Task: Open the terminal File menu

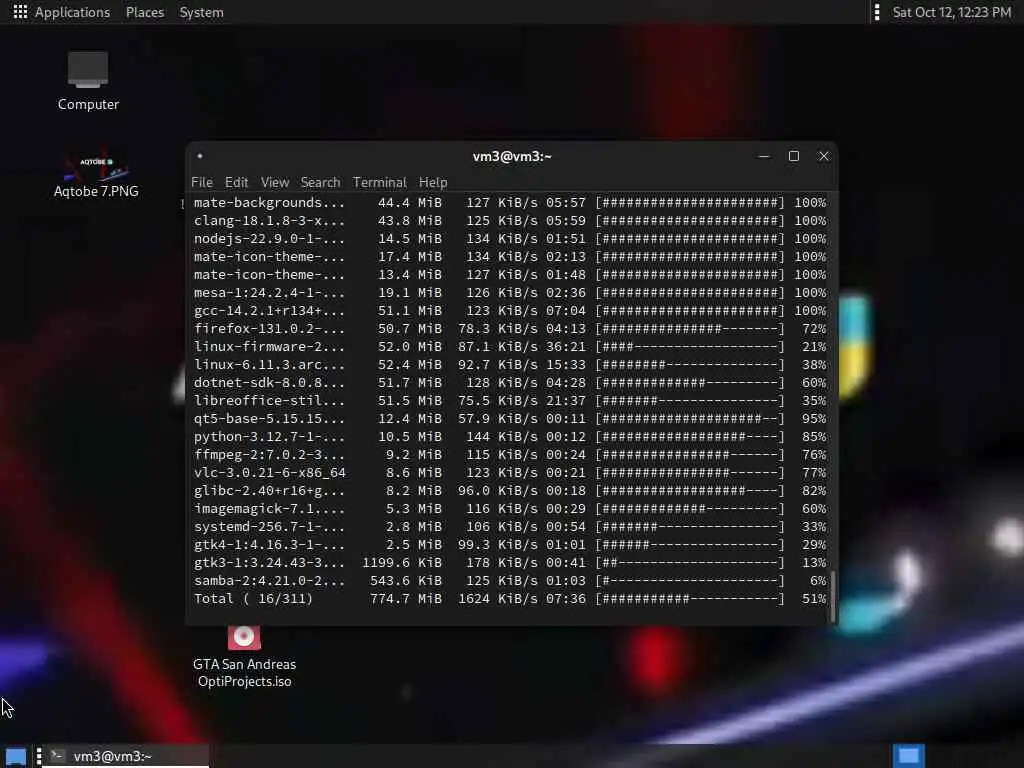Action: point(202,182)
